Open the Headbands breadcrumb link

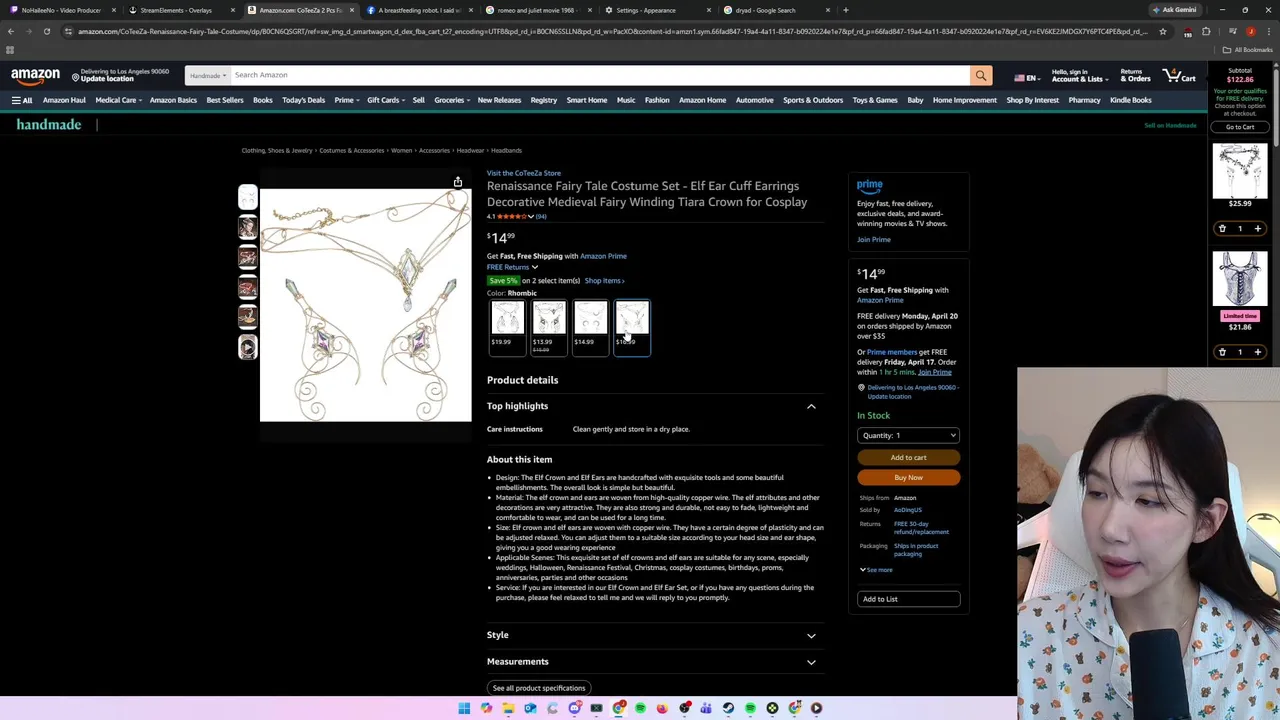point(506,150)
